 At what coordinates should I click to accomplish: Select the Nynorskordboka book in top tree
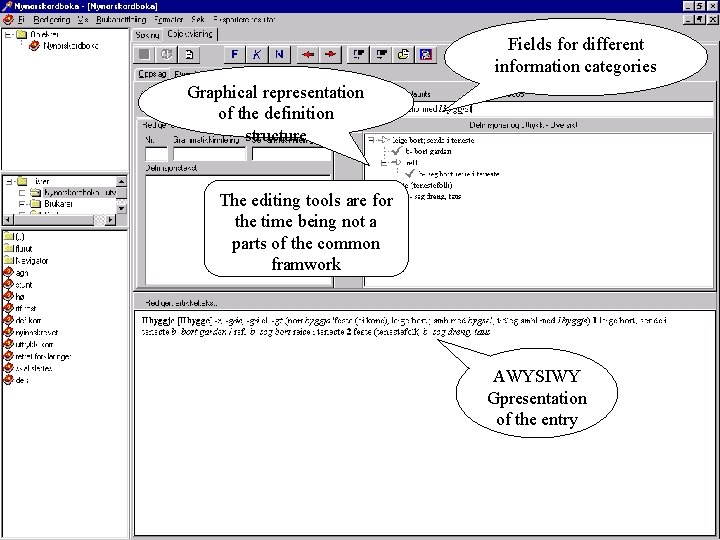point(64,45)
